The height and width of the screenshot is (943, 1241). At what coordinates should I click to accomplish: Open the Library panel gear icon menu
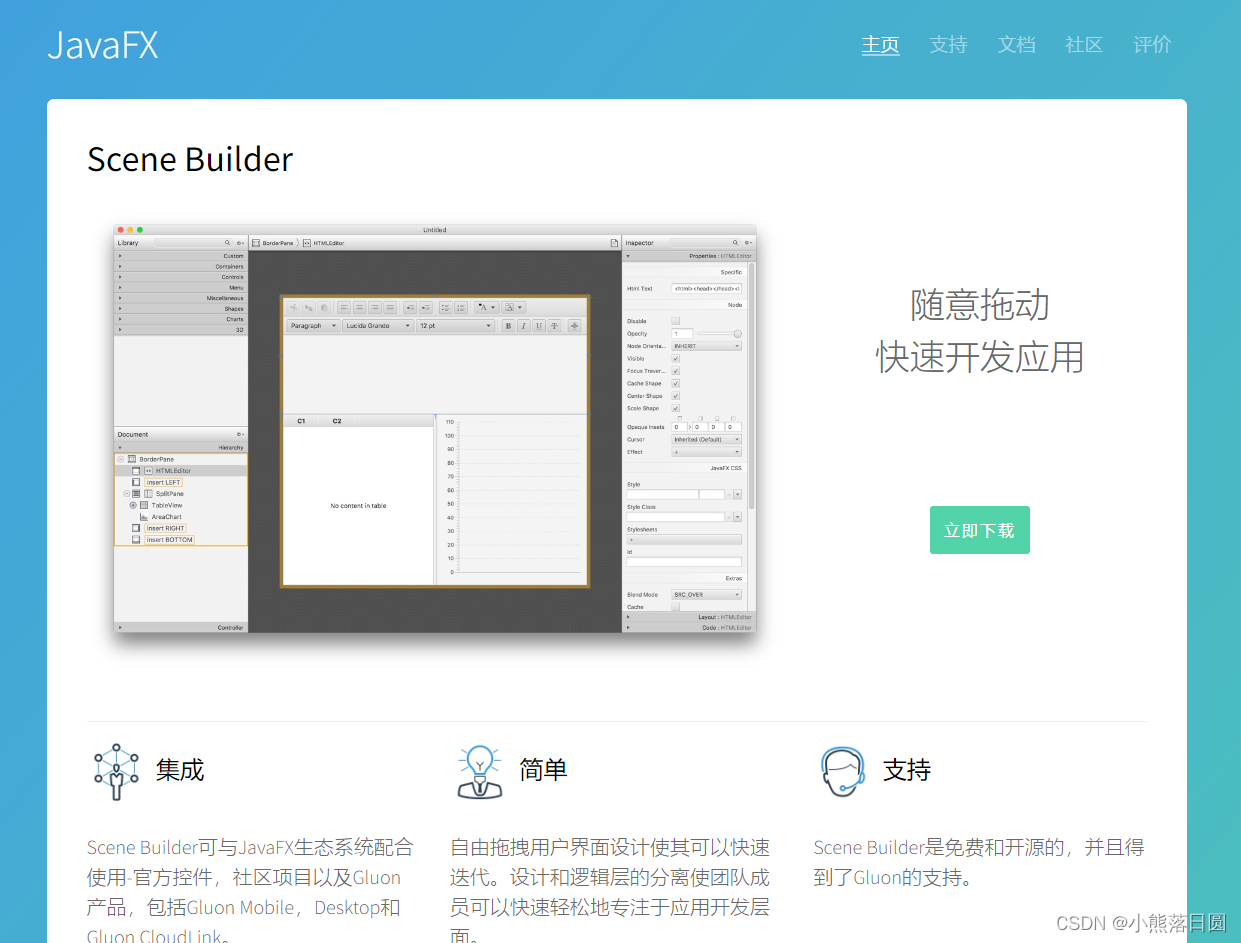coord(238,242)
